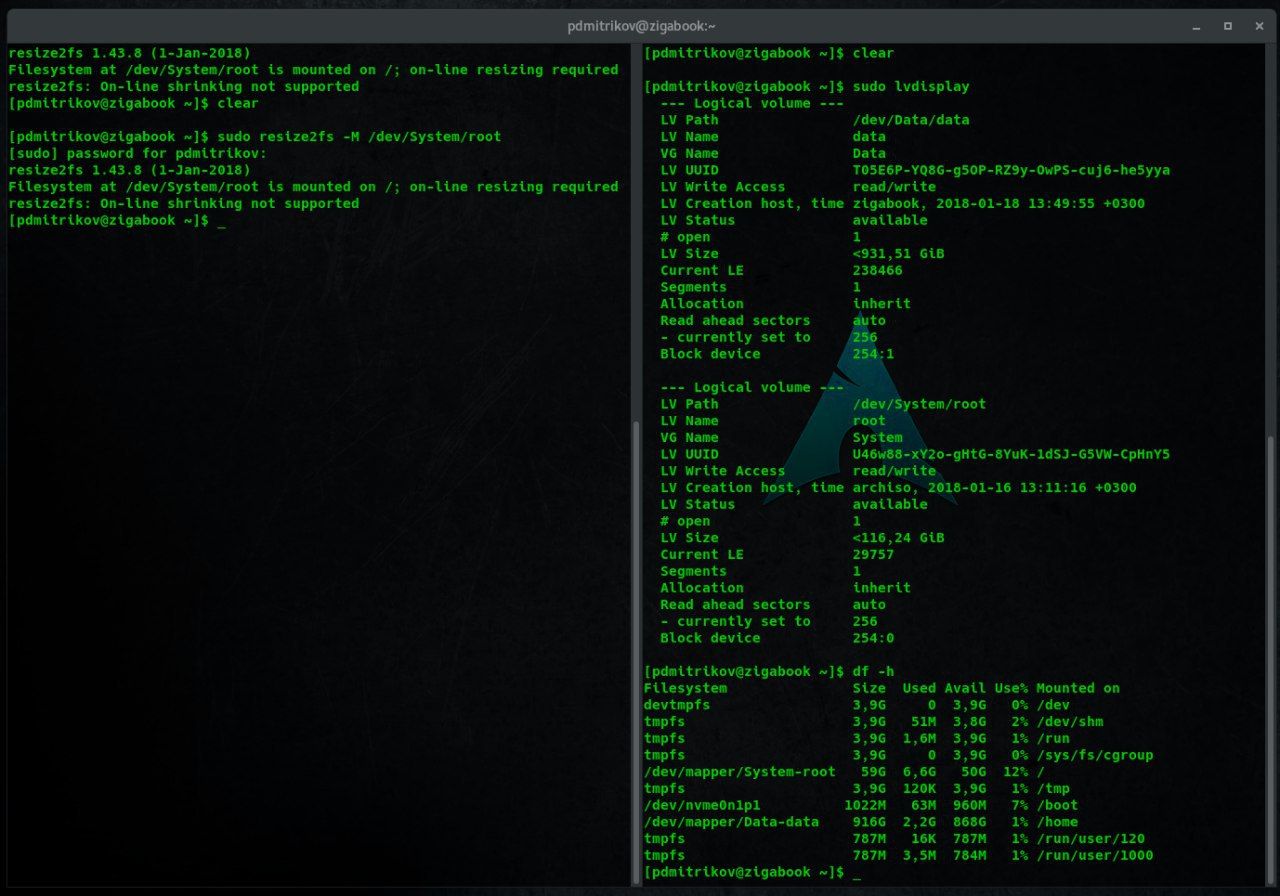Click the '/boot' mount point
1280x896 pixels.
[x=1057, y=805]
